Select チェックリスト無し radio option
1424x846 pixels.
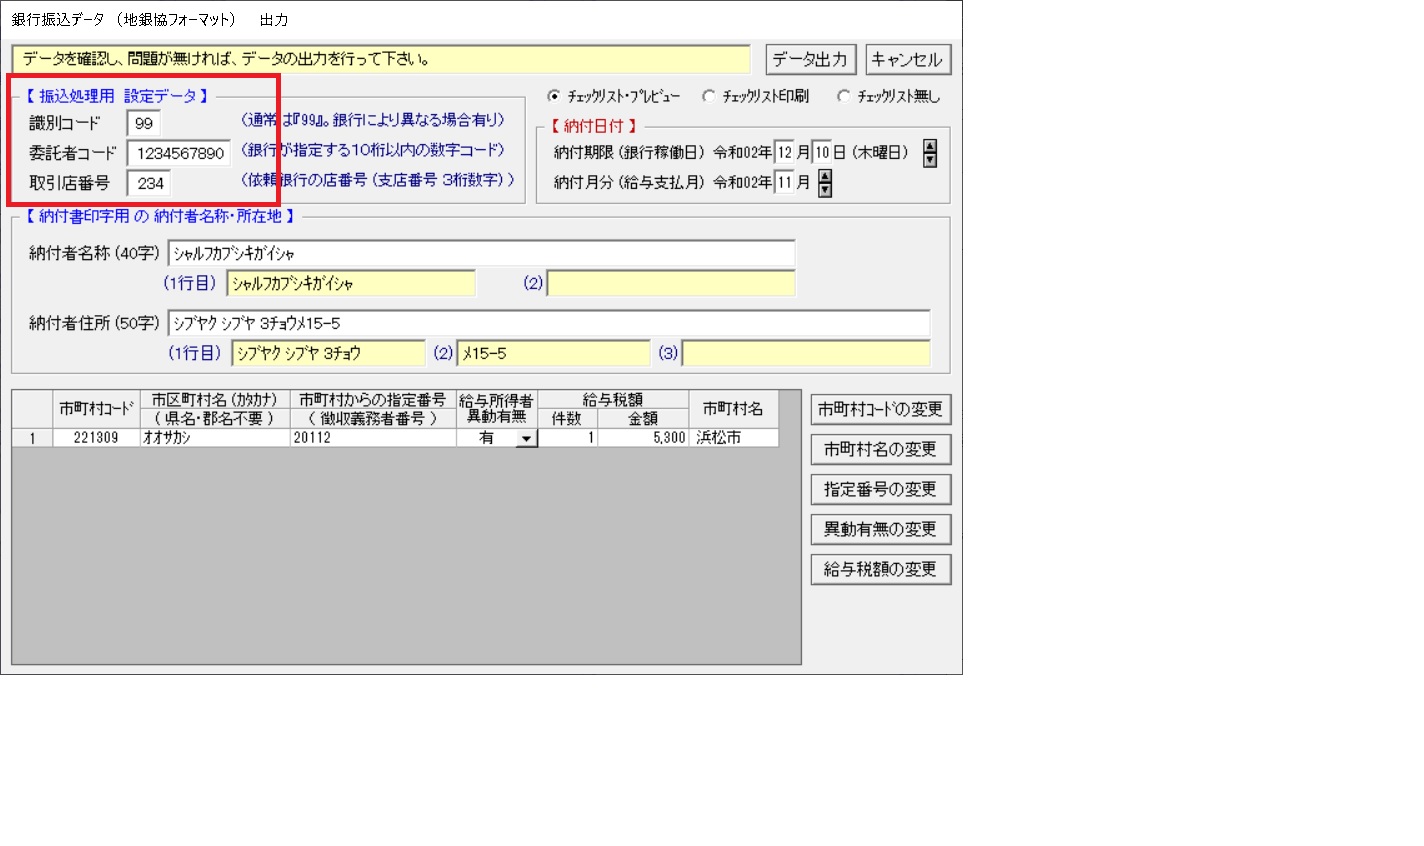click(890, 96)
